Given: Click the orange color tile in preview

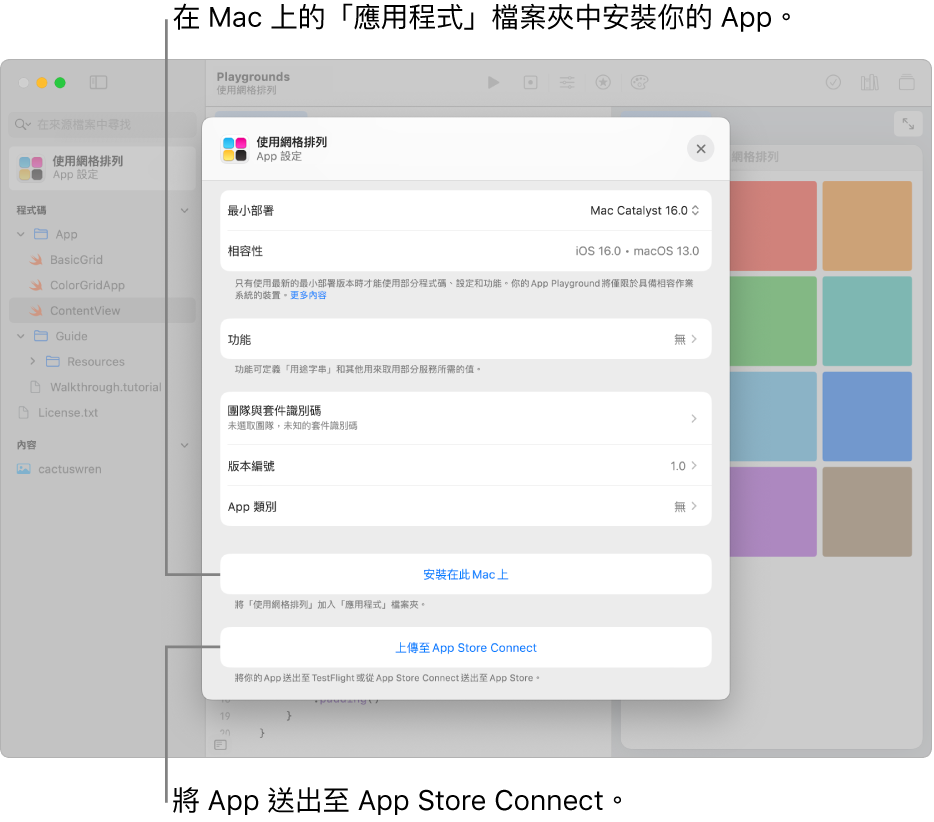Looking at the screenshot, I should (x=867, y=226).
